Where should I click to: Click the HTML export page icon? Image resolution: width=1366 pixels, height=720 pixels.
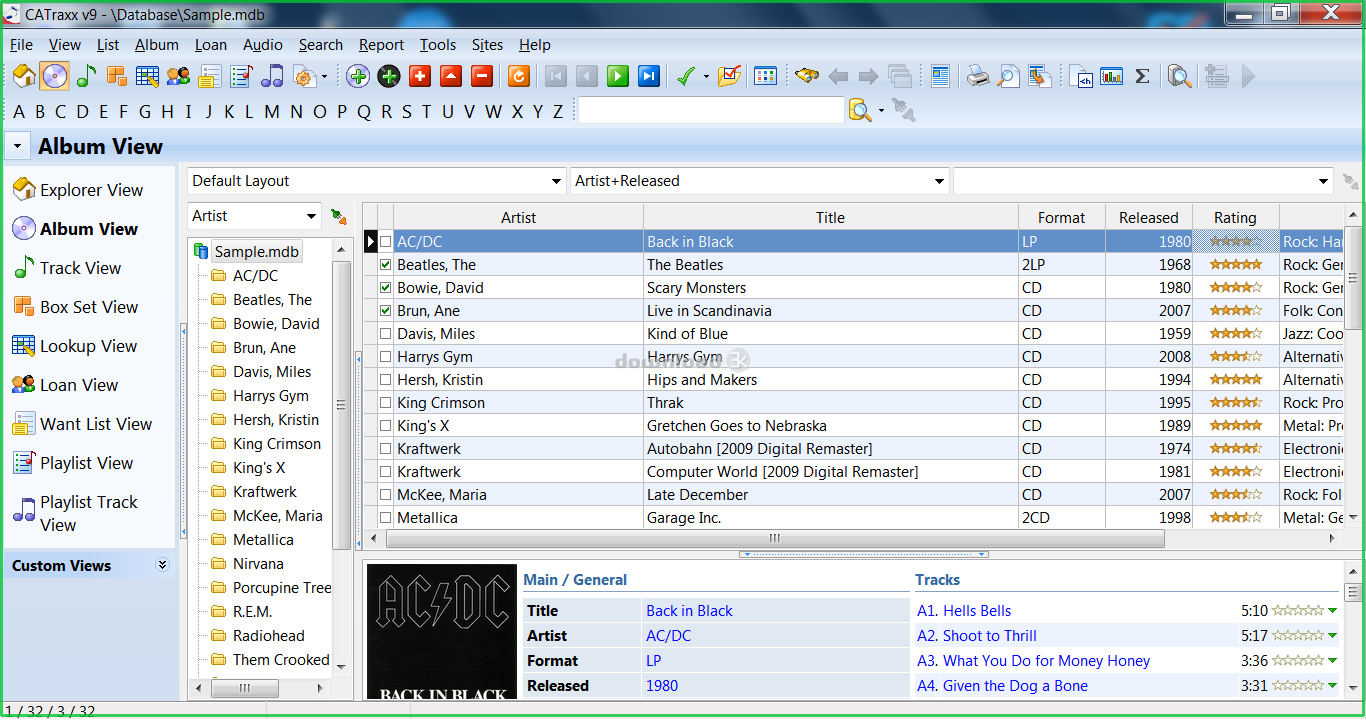click(x=1081, y=76)
